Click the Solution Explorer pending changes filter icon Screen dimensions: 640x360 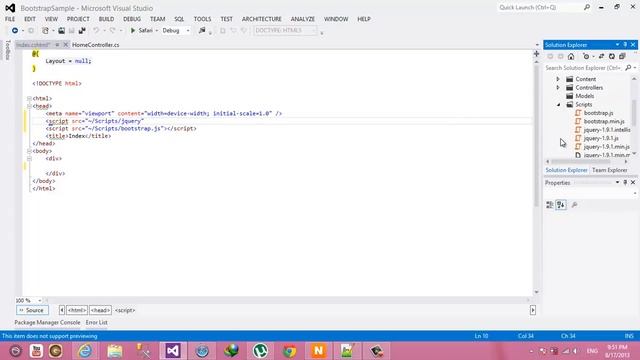pos(586,56)
